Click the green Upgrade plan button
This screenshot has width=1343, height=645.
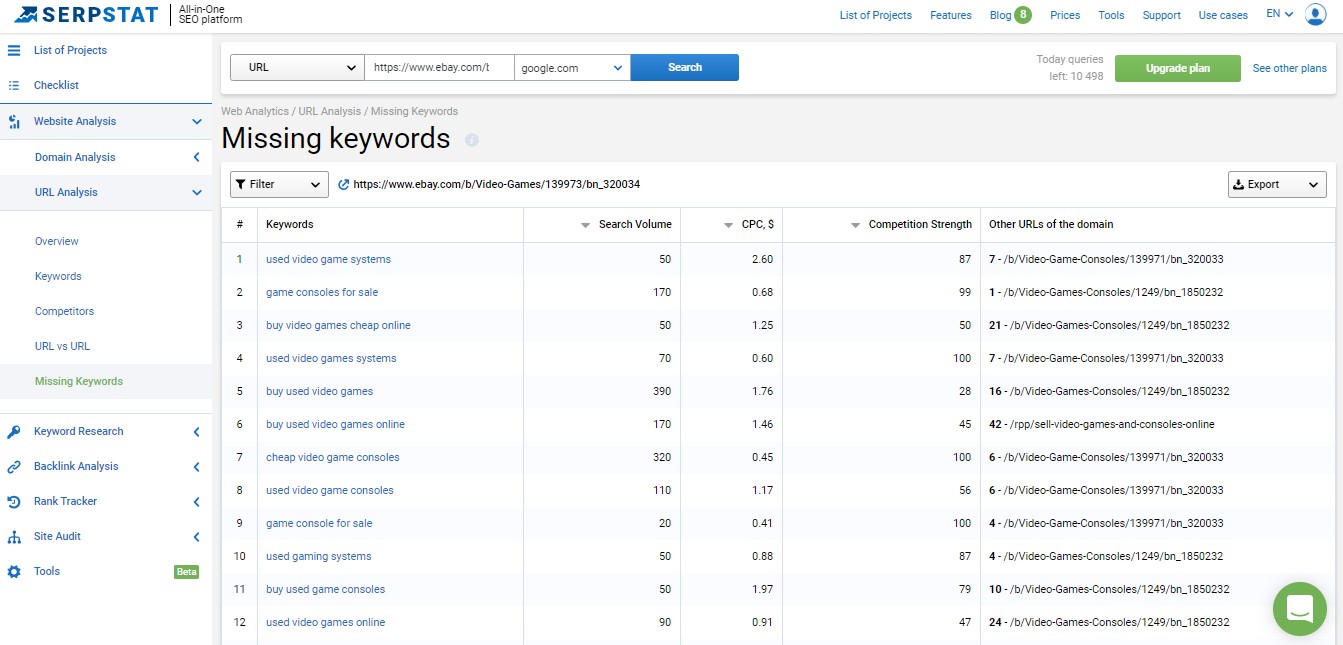1177,69
